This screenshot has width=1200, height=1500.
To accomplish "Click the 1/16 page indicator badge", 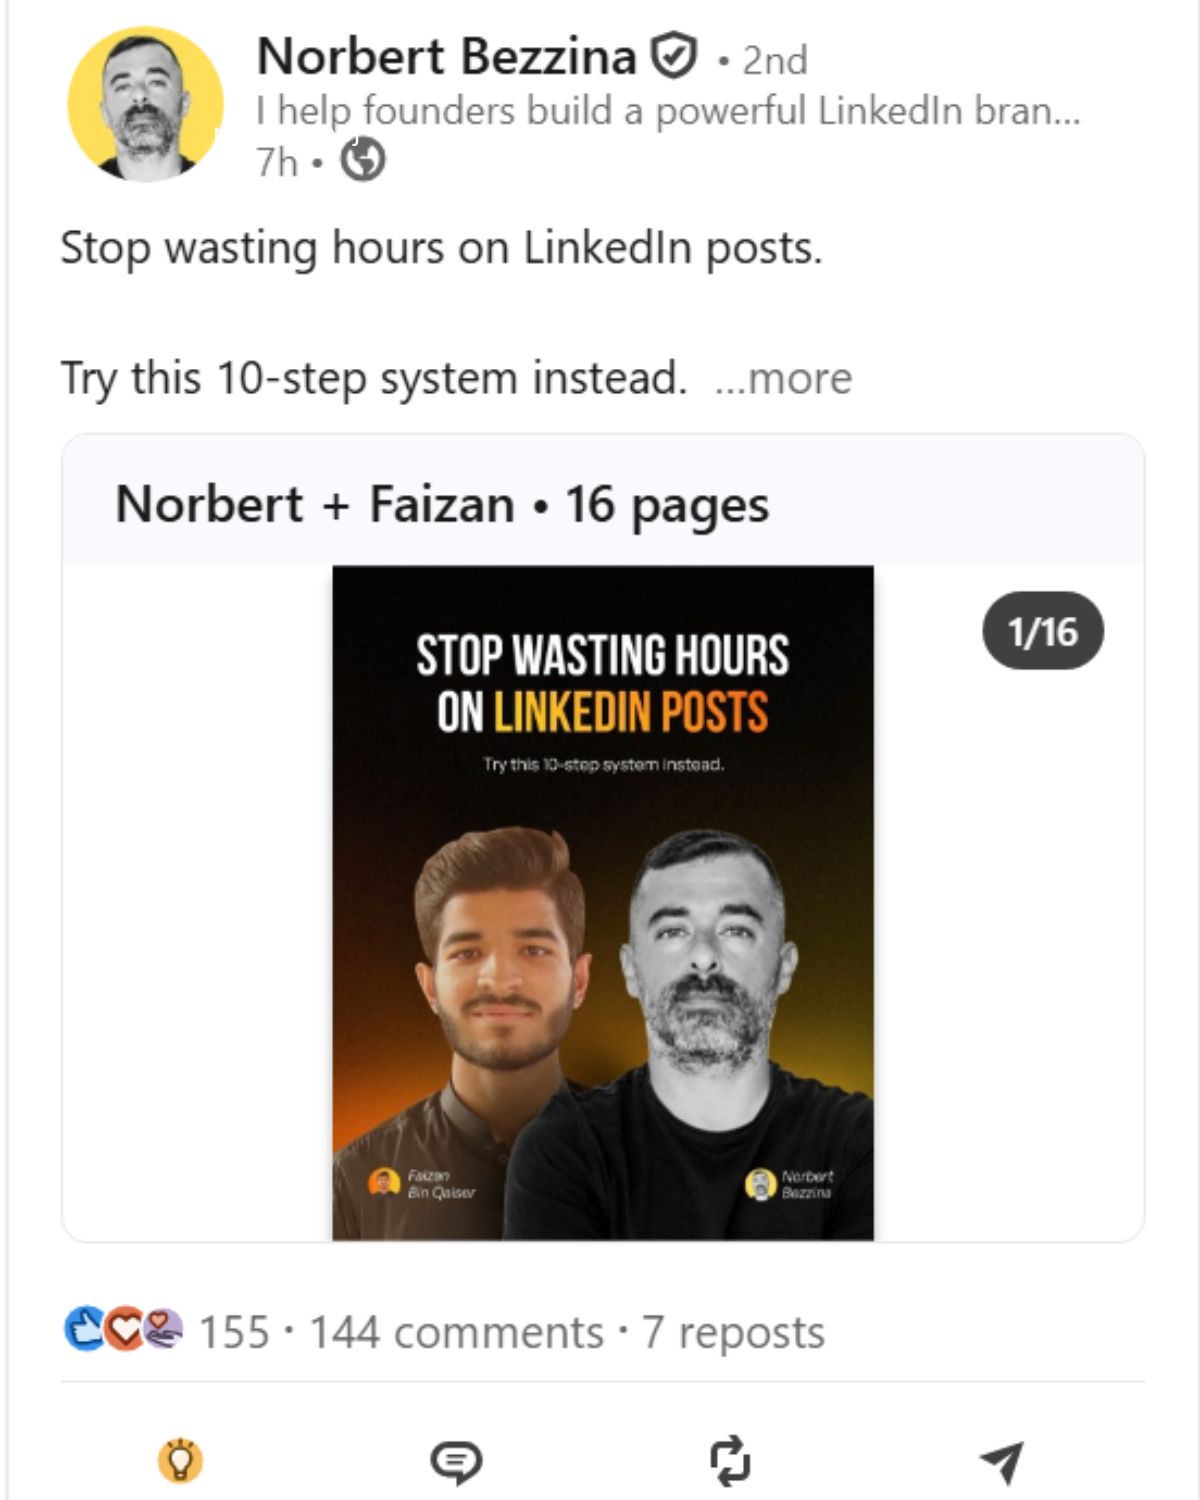I will [1043, 631].
